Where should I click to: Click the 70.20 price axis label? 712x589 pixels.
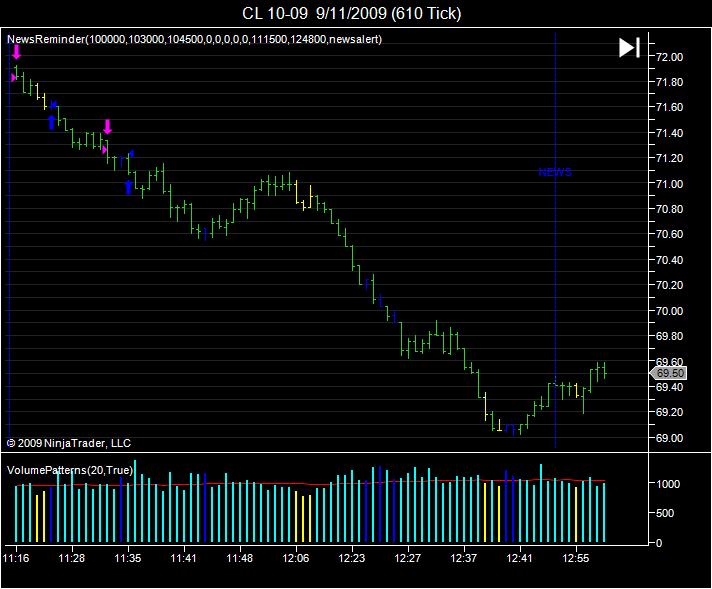[x=669, y=285]
